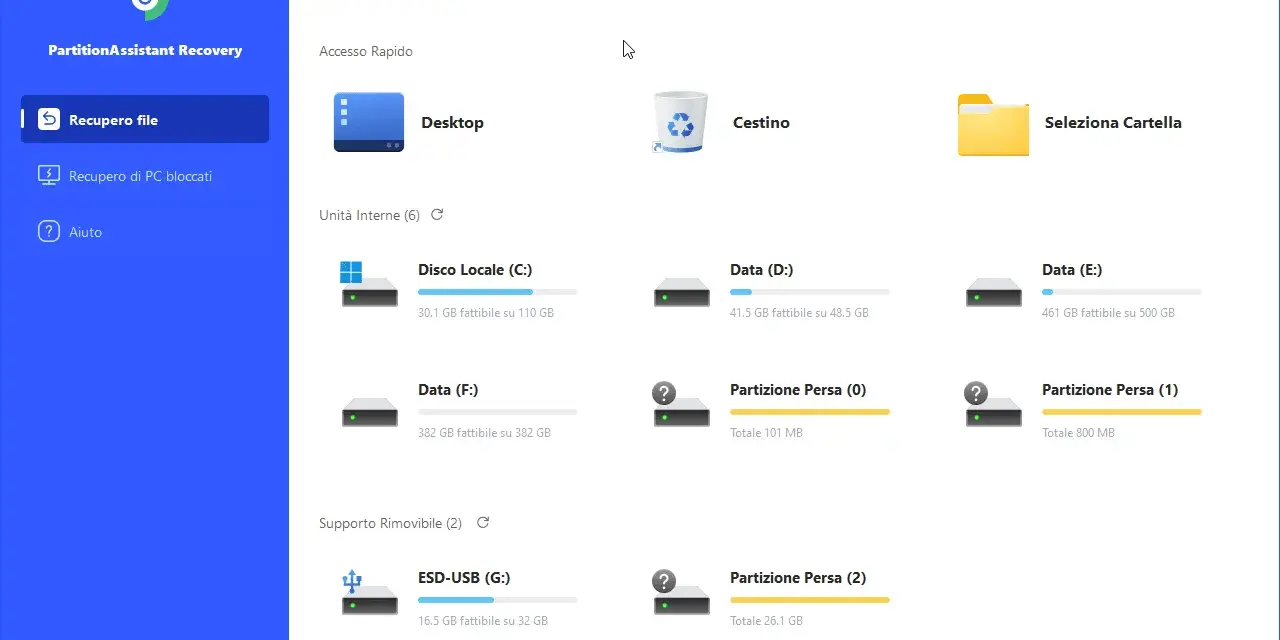Click text '461 GB fattibile su 500 GB'

click(1108, 313)
